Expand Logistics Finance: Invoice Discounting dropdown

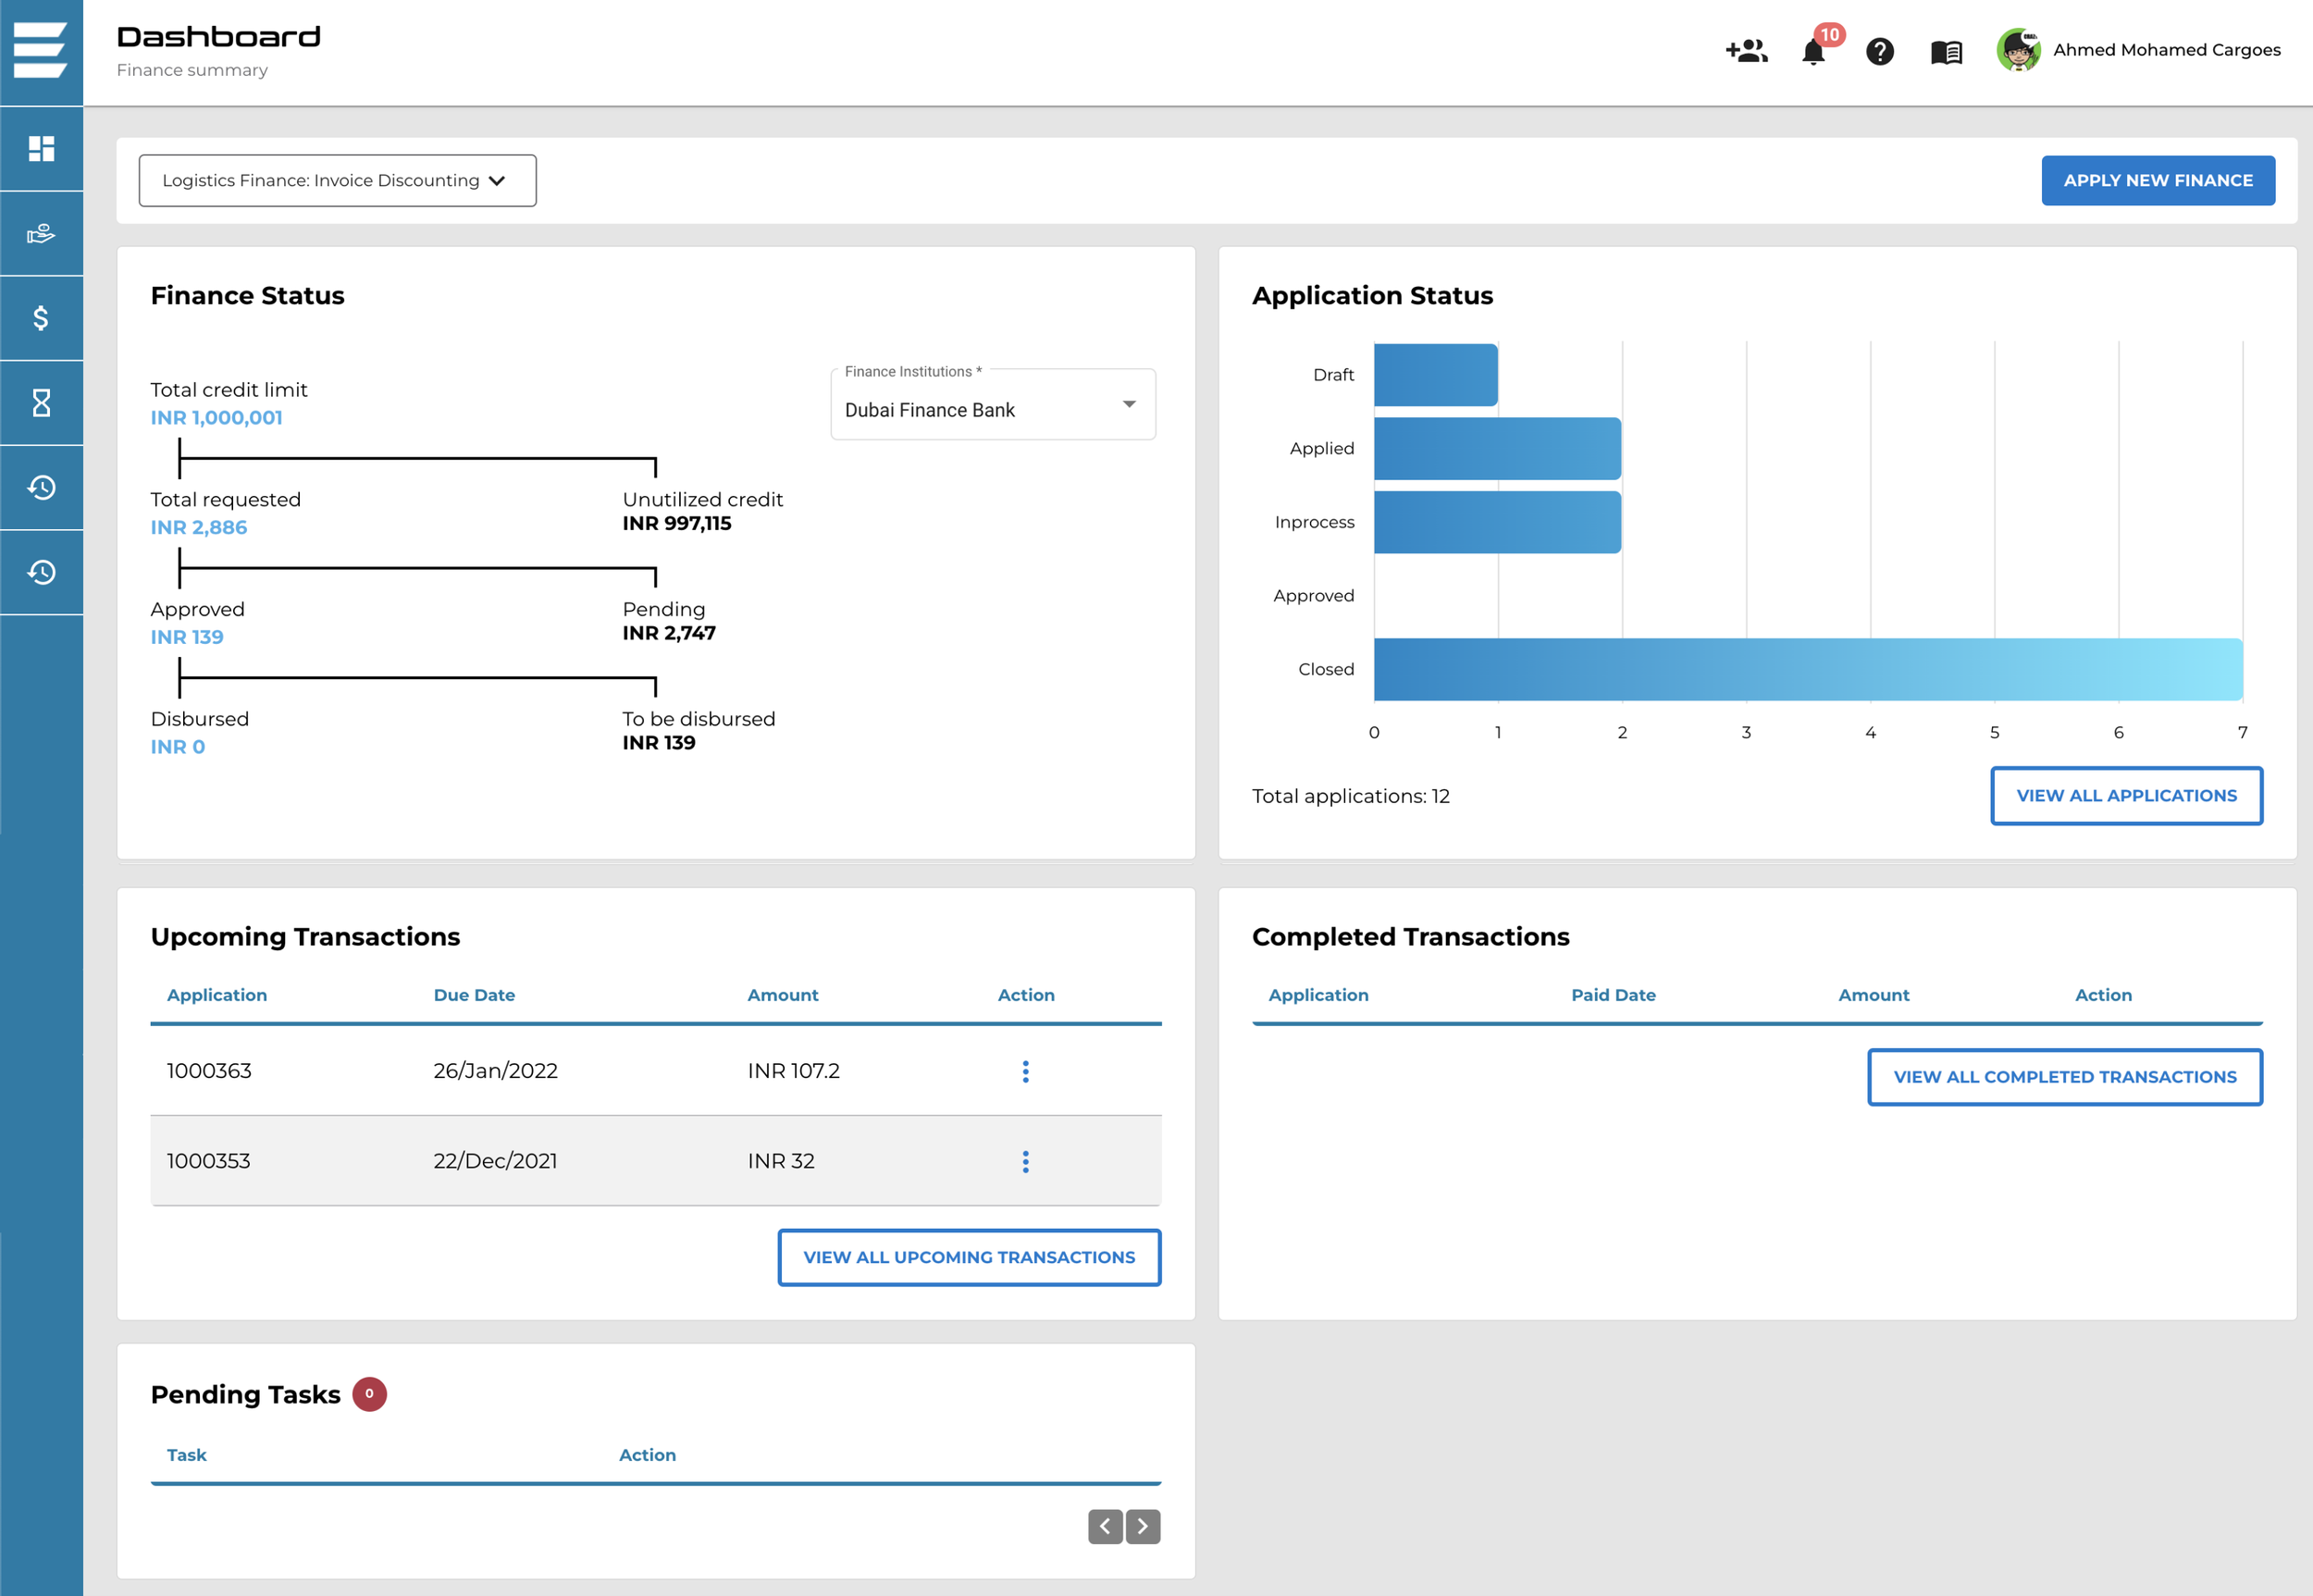[337, 181]
